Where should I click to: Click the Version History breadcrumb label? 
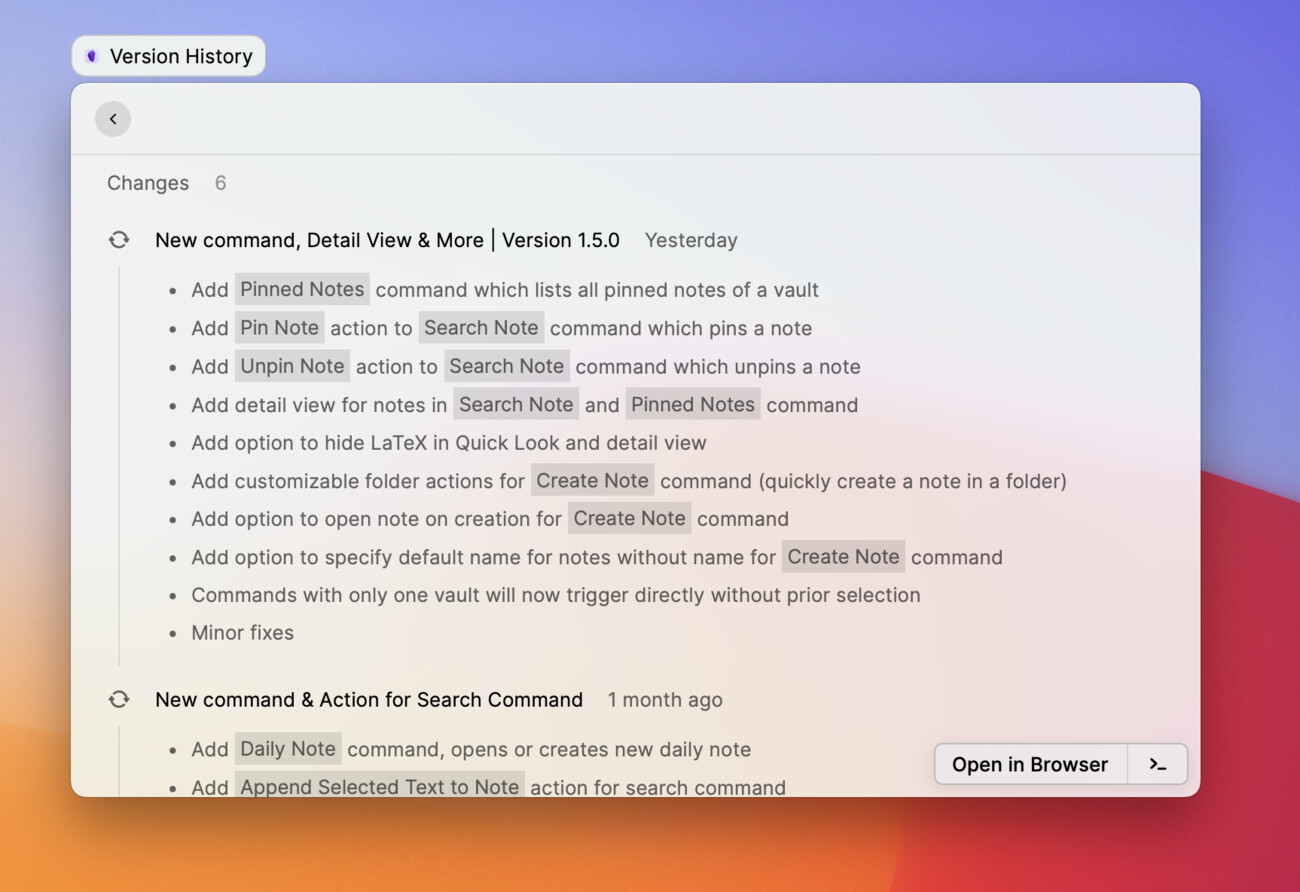click(x=180, y=56)
